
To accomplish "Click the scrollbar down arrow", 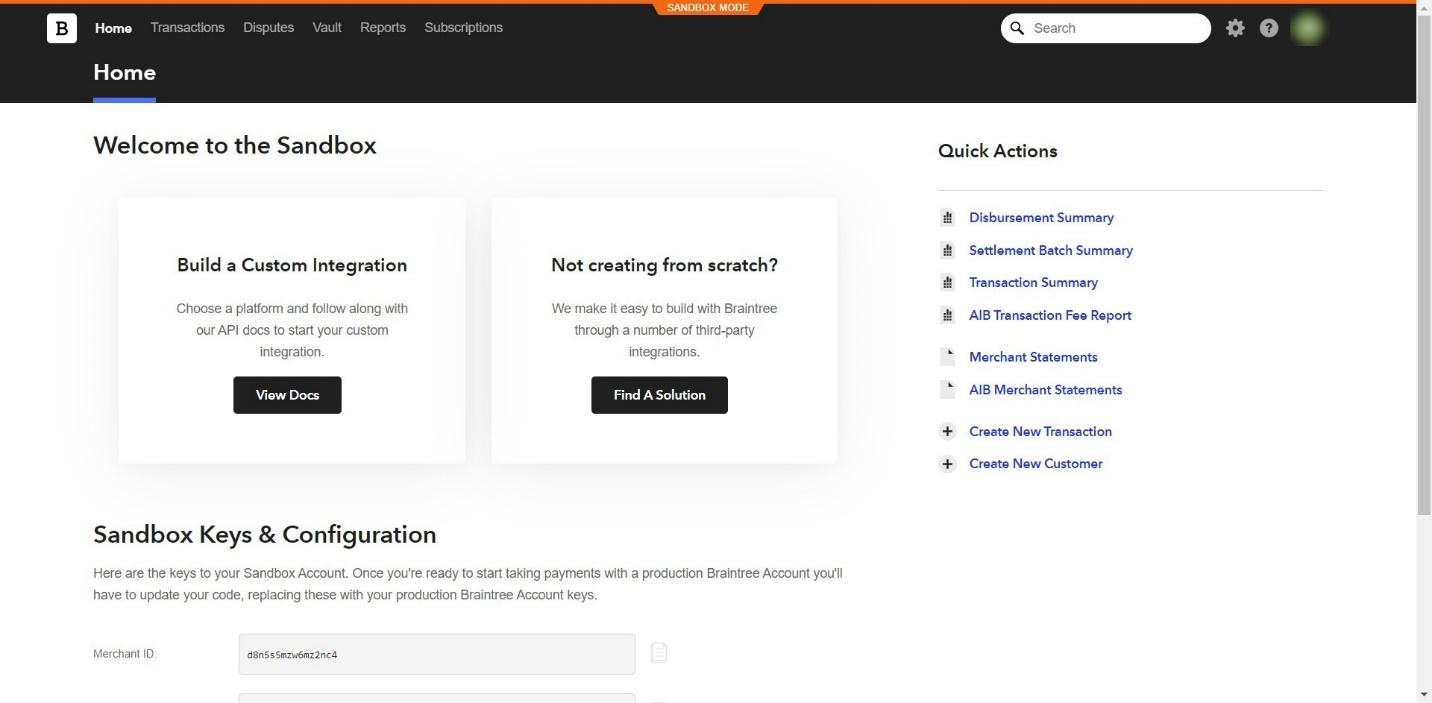I will click(1424, 694).
